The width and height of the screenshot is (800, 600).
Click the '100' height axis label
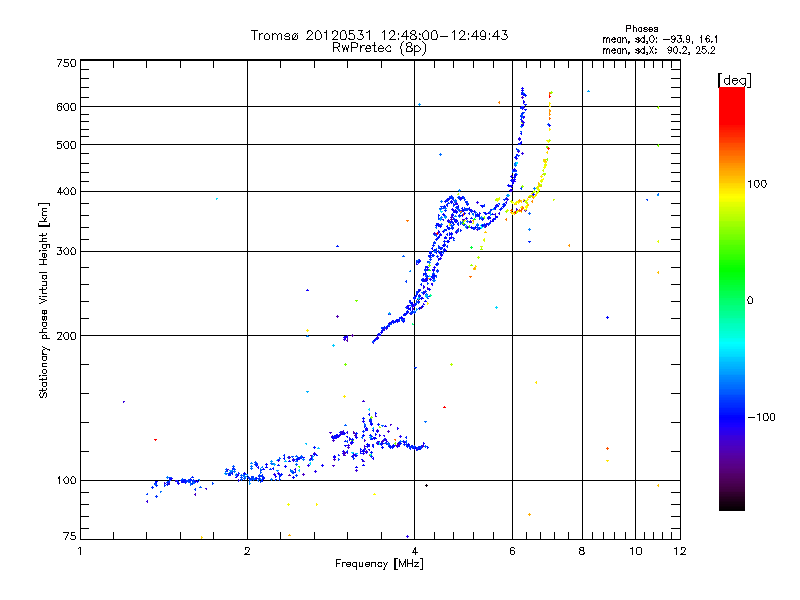66,481
